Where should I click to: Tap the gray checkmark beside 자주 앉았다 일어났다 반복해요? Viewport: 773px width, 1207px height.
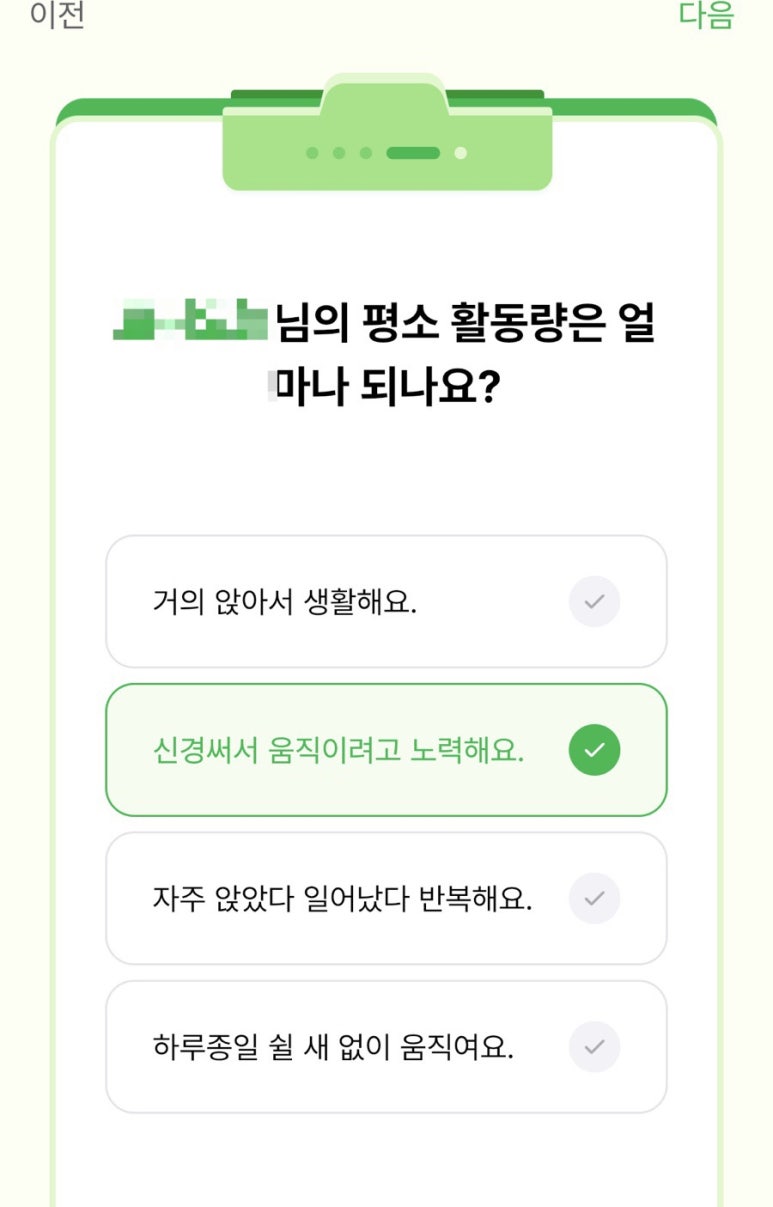click(594, 898)
